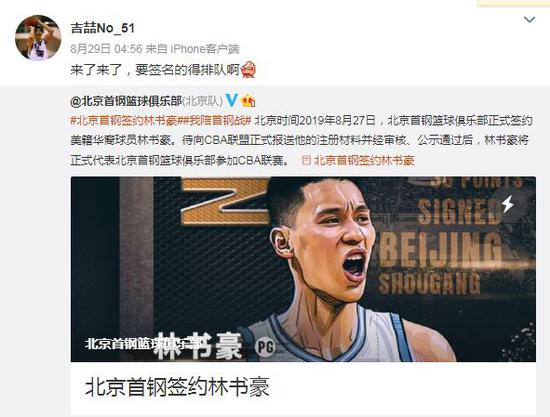Open the article card title 北京首钢签约林书豪
The width and height of the screenshot is (550, 417).
(x=177, y=387)
